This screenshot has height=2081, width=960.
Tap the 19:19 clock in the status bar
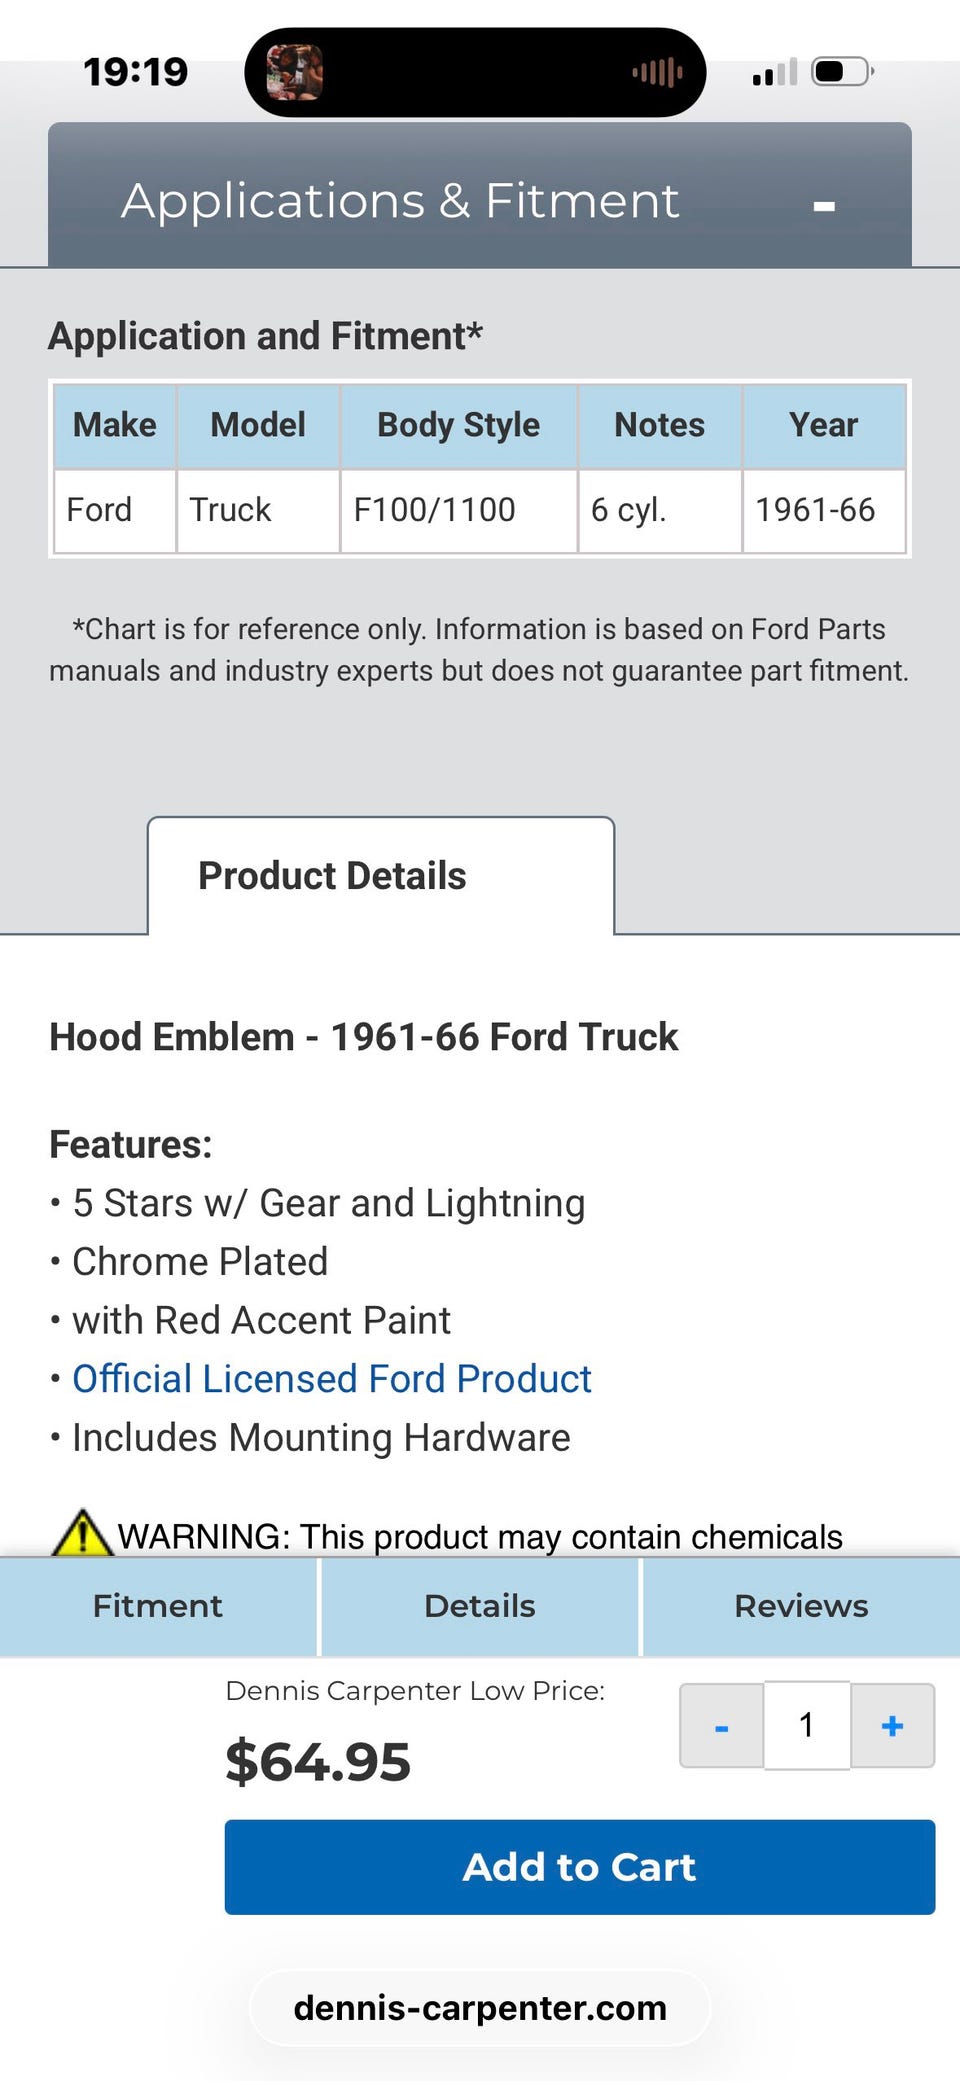[x=135, y=72]
